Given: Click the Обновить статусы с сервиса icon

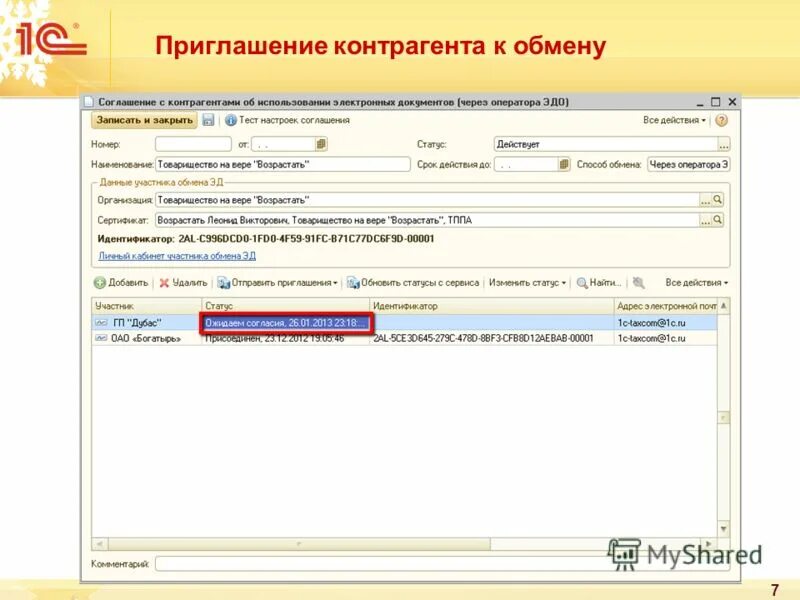Looking at the screenshot, I should pyautogui.click(x=353, y=281).
